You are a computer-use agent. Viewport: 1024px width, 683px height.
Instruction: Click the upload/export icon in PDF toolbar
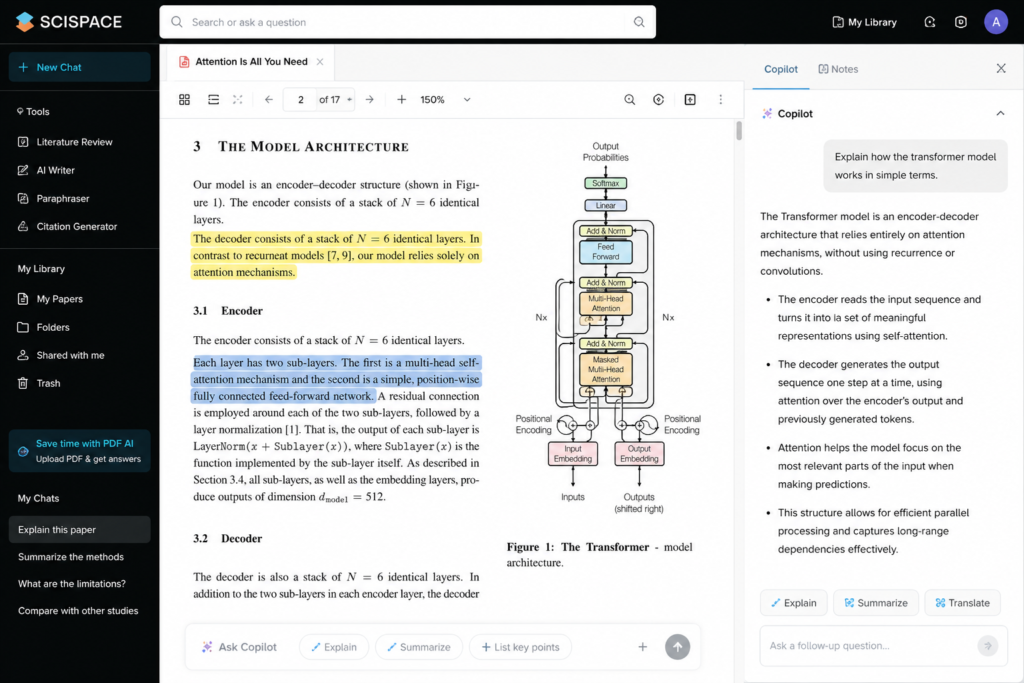tap(690, 99)
